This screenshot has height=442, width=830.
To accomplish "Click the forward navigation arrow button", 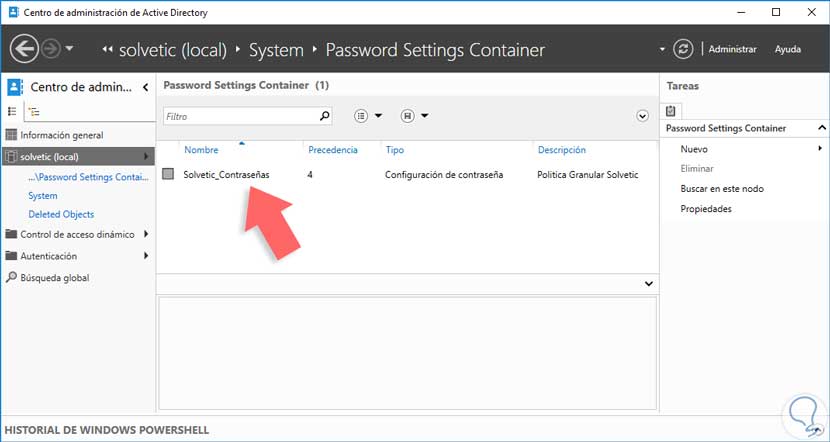I will pyautogui.click(x=51, y=48).
